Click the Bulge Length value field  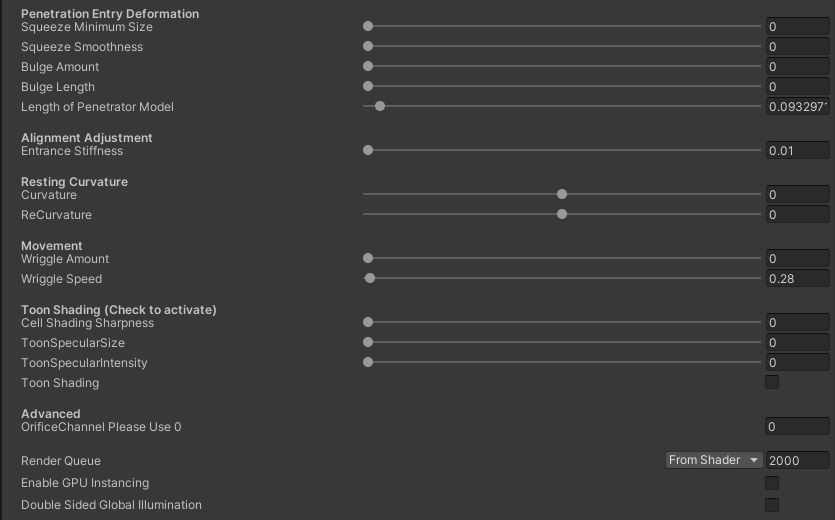click(797, 87)
